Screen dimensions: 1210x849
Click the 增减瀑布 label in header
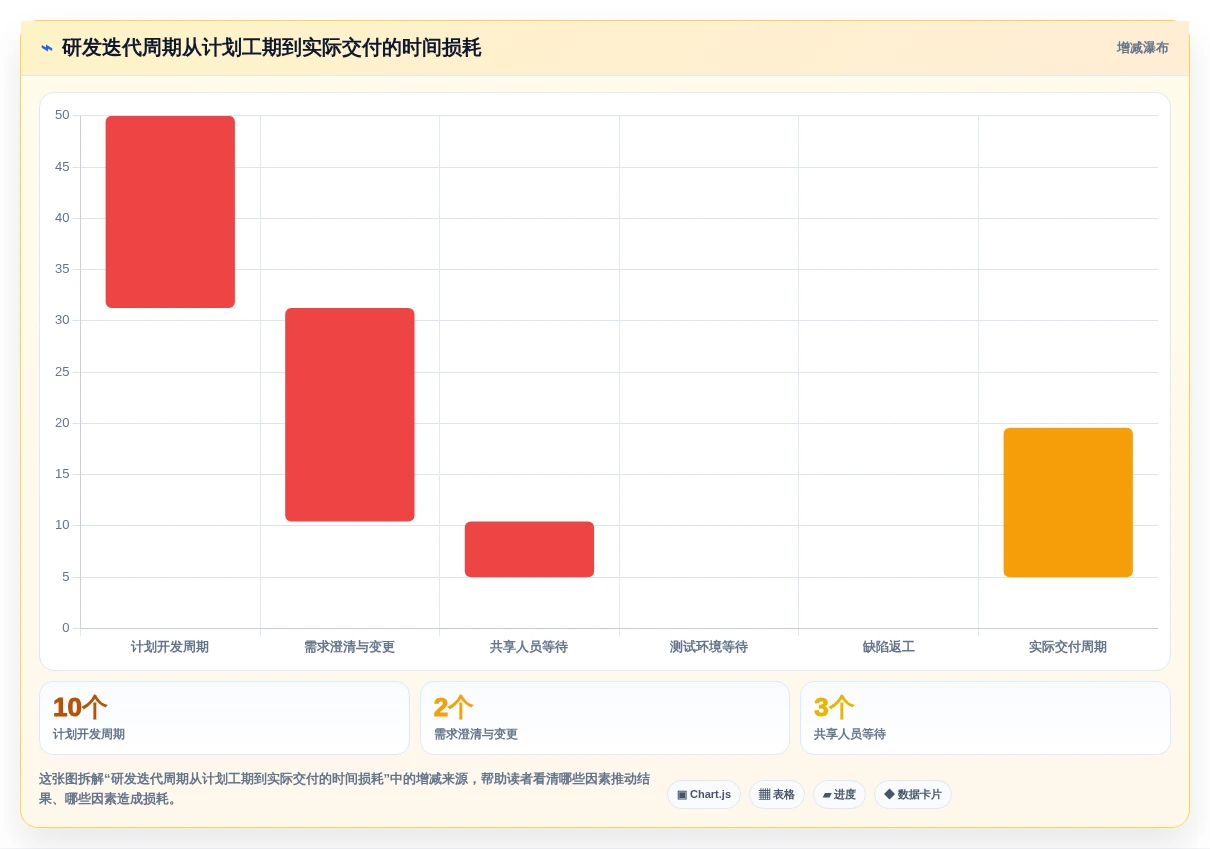click(x=1142, y=48)
